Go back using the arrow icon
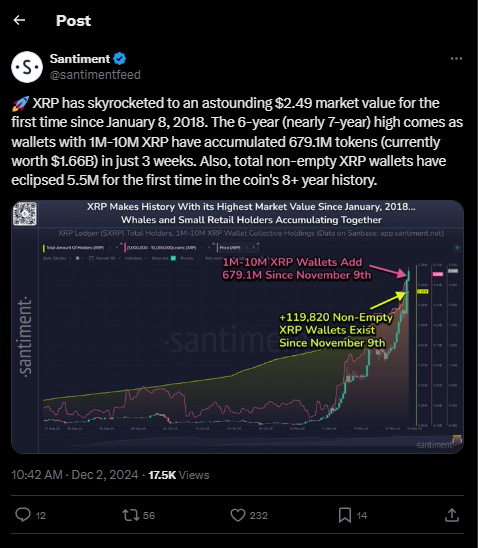Image resolution: width=478 pixels, height=548 pixels. tap(19, 20)
